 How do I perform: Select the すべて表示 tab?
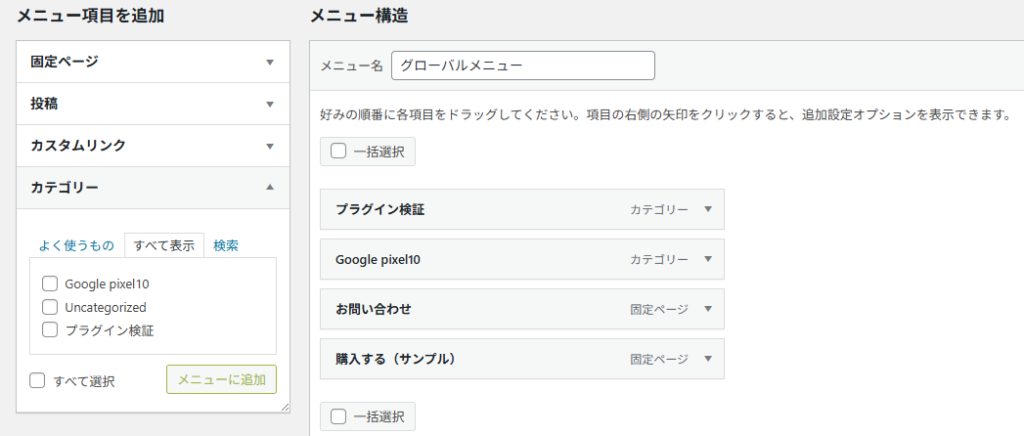(x=164, y=246)
